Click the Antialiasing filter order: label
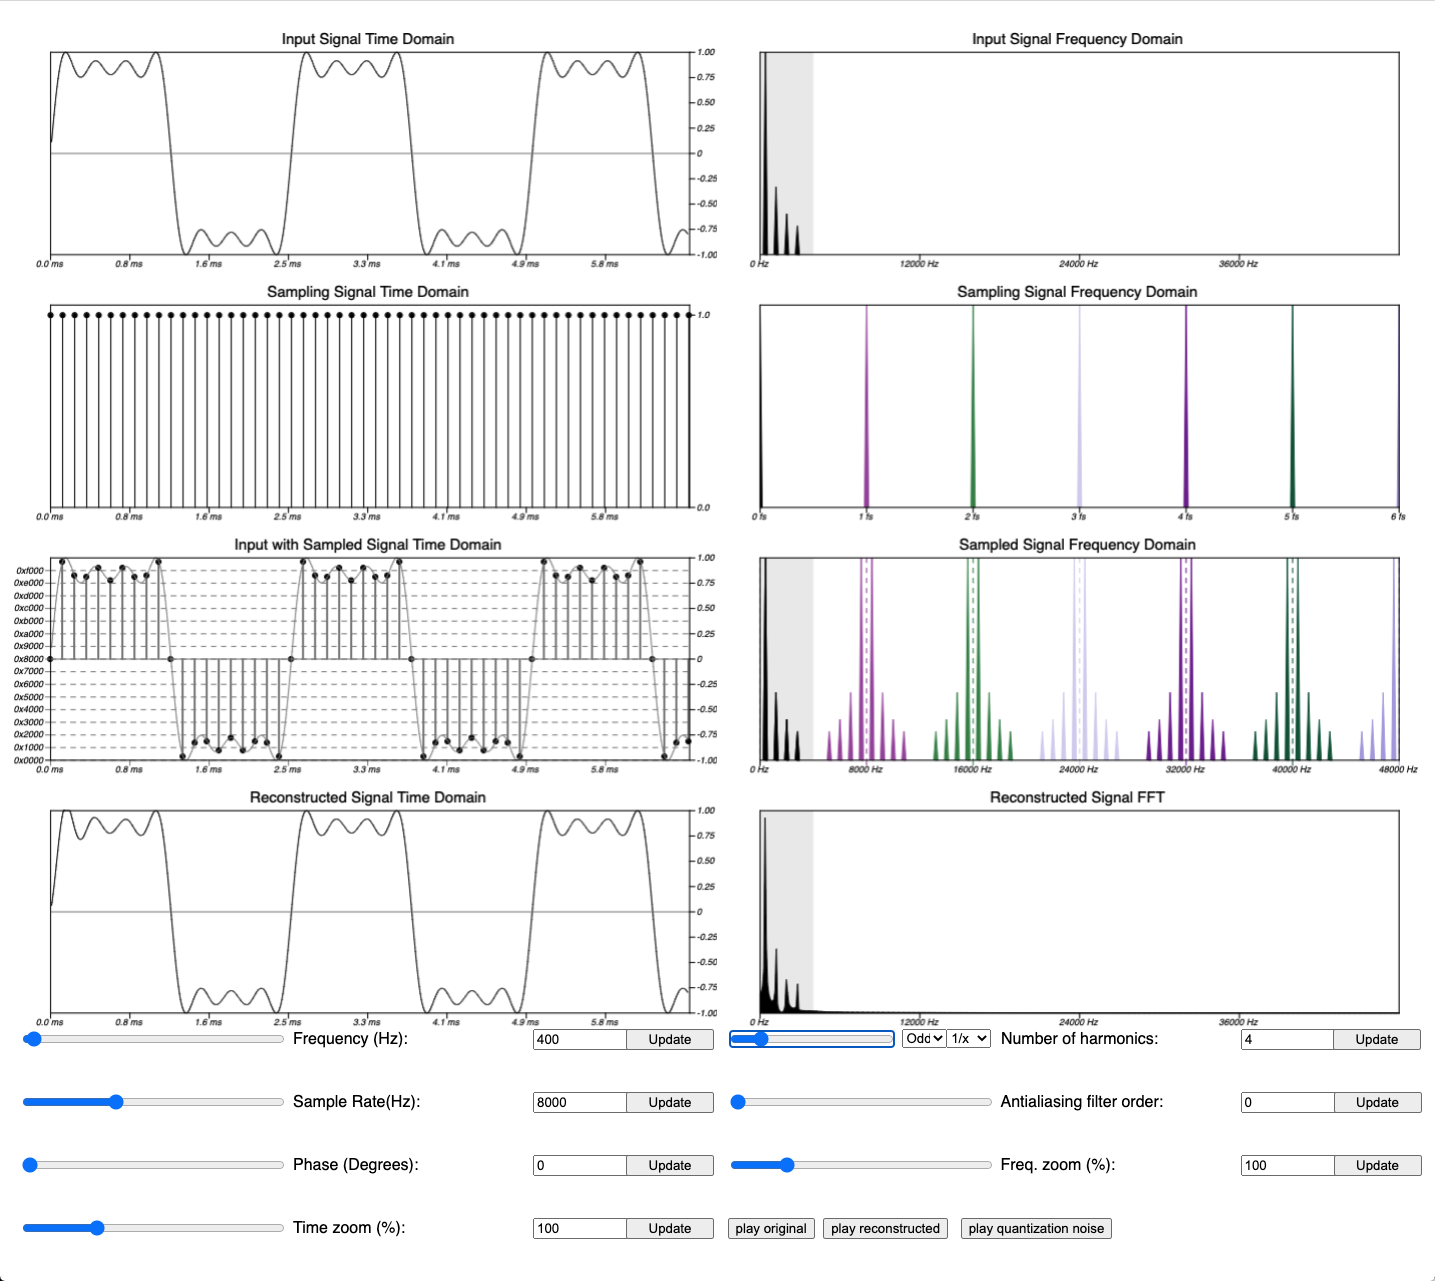Image resolution: width=1435 pixels, height=1281 pixels. [x=1082, y=1102]
